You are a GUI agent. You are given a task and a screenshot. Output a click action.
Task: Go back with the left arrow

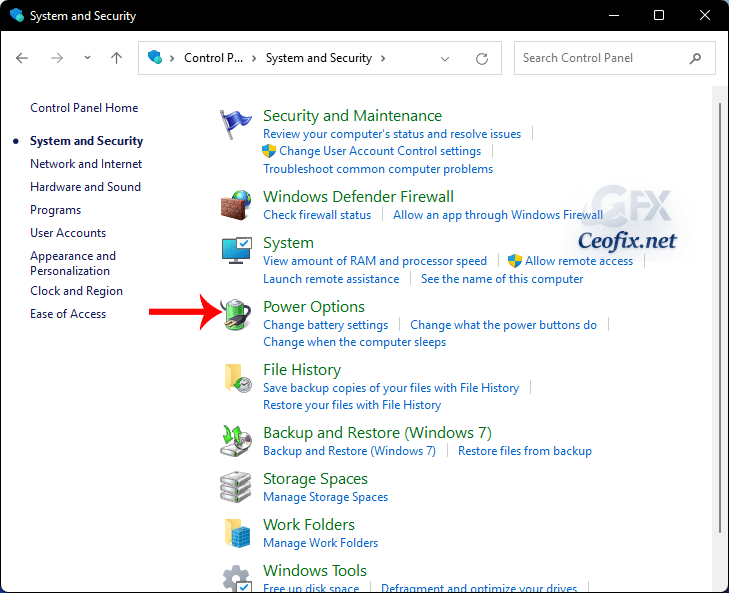tap(22, 58)
